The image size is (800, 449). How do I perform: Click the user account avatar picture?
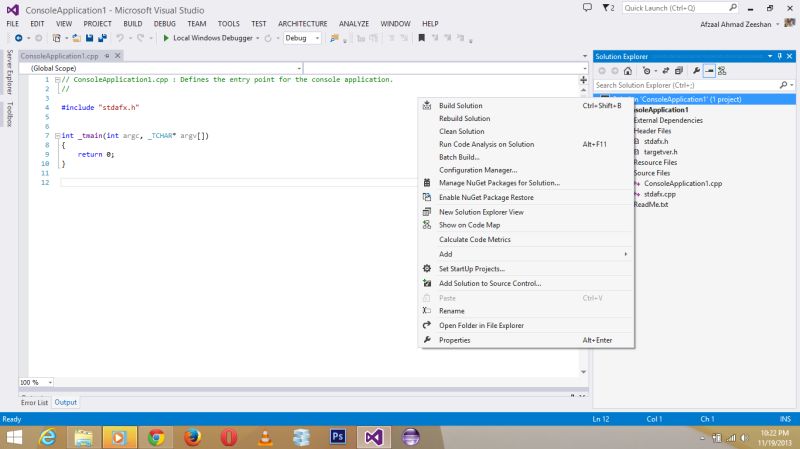click(790, 23)
